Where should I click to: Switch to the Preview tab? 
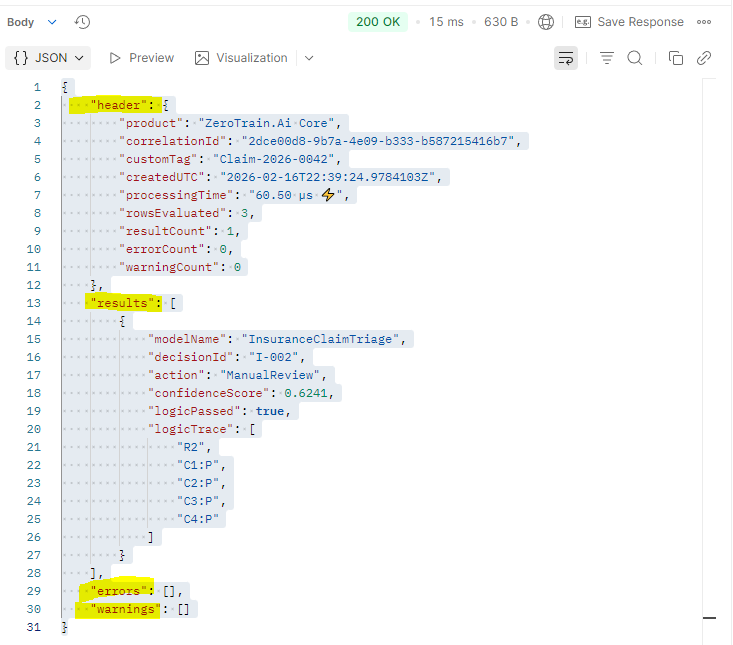coord(141,58)
